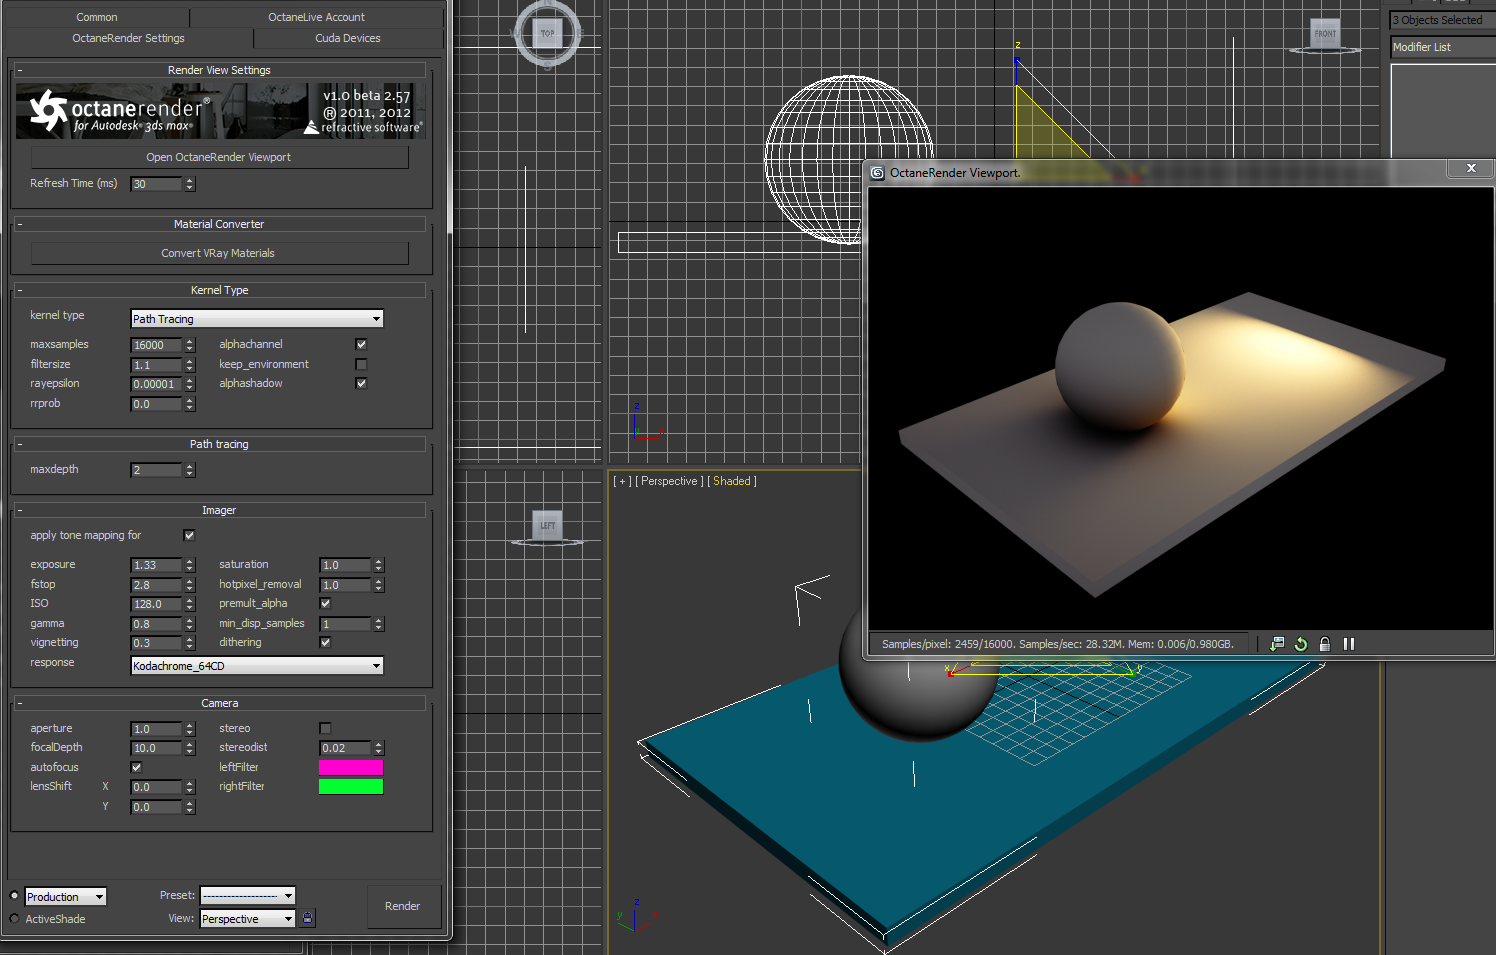1496x955 pixels.
Task: Toggle apply tone mapping checkbox
Action: pyautogui.click(x=189, y=535)
